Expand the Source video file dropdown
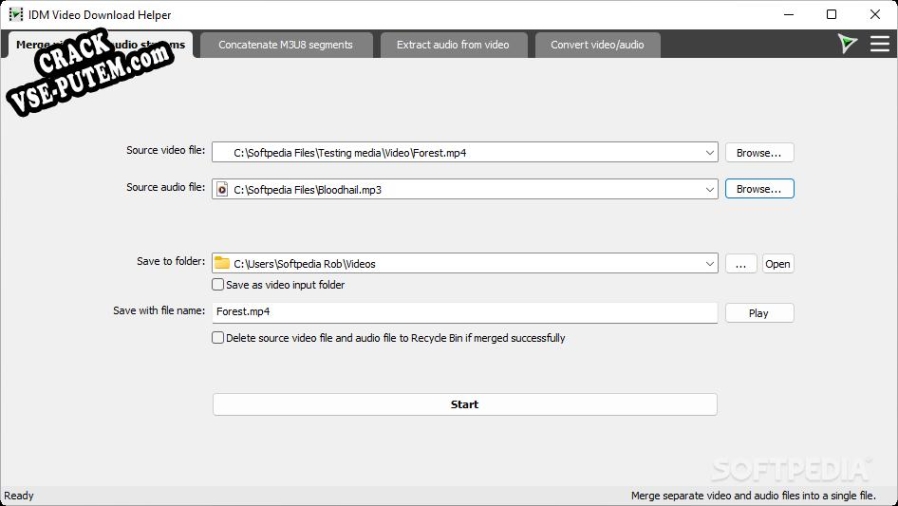898x506 pixels. pos(710,153)
